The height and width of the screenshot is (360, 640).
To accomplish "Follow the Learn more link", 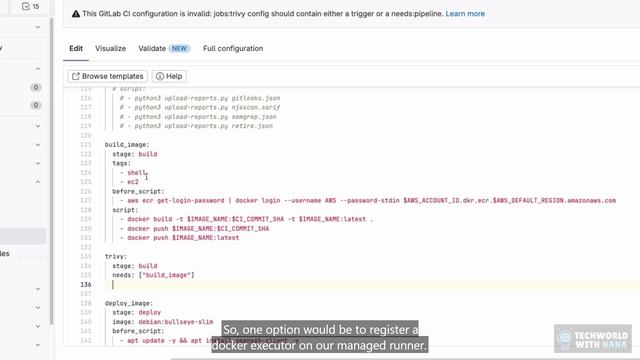I will pos(465,13).
